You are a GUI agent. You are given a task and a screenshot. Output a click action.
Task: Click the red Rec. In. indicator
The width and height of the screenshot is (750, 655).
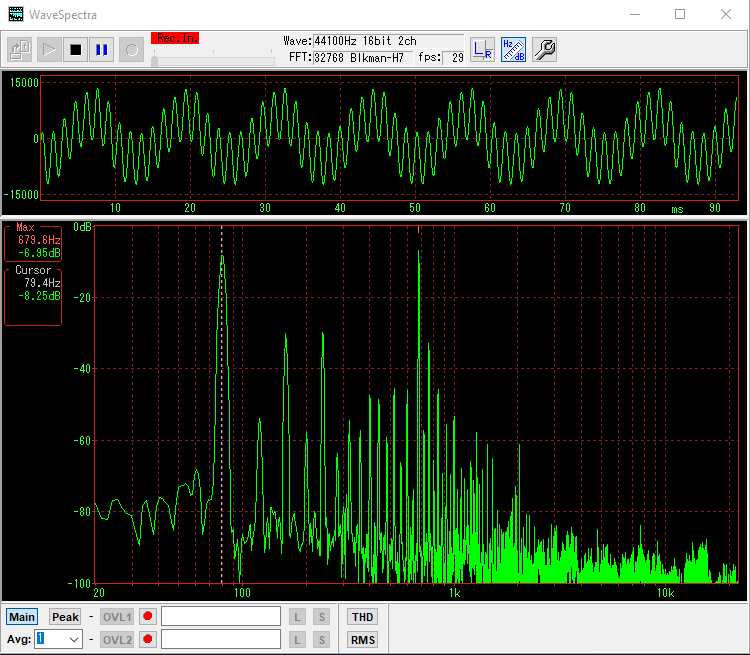[175, 38]
